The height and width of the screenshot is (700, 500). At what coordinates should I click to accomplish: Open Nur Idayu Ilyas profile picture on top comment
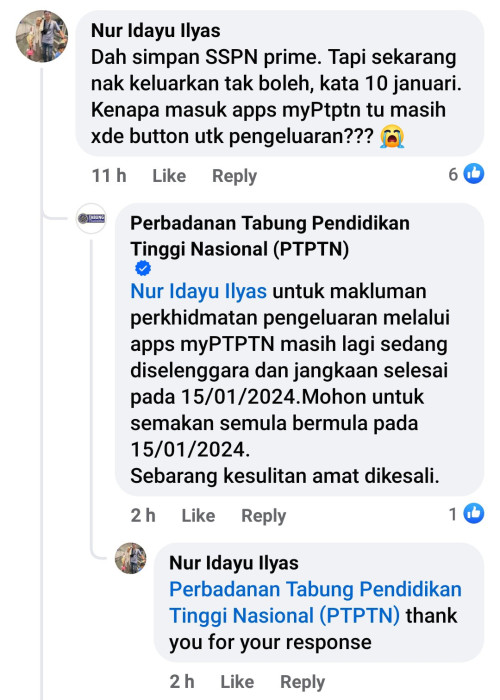coord(42,36)
